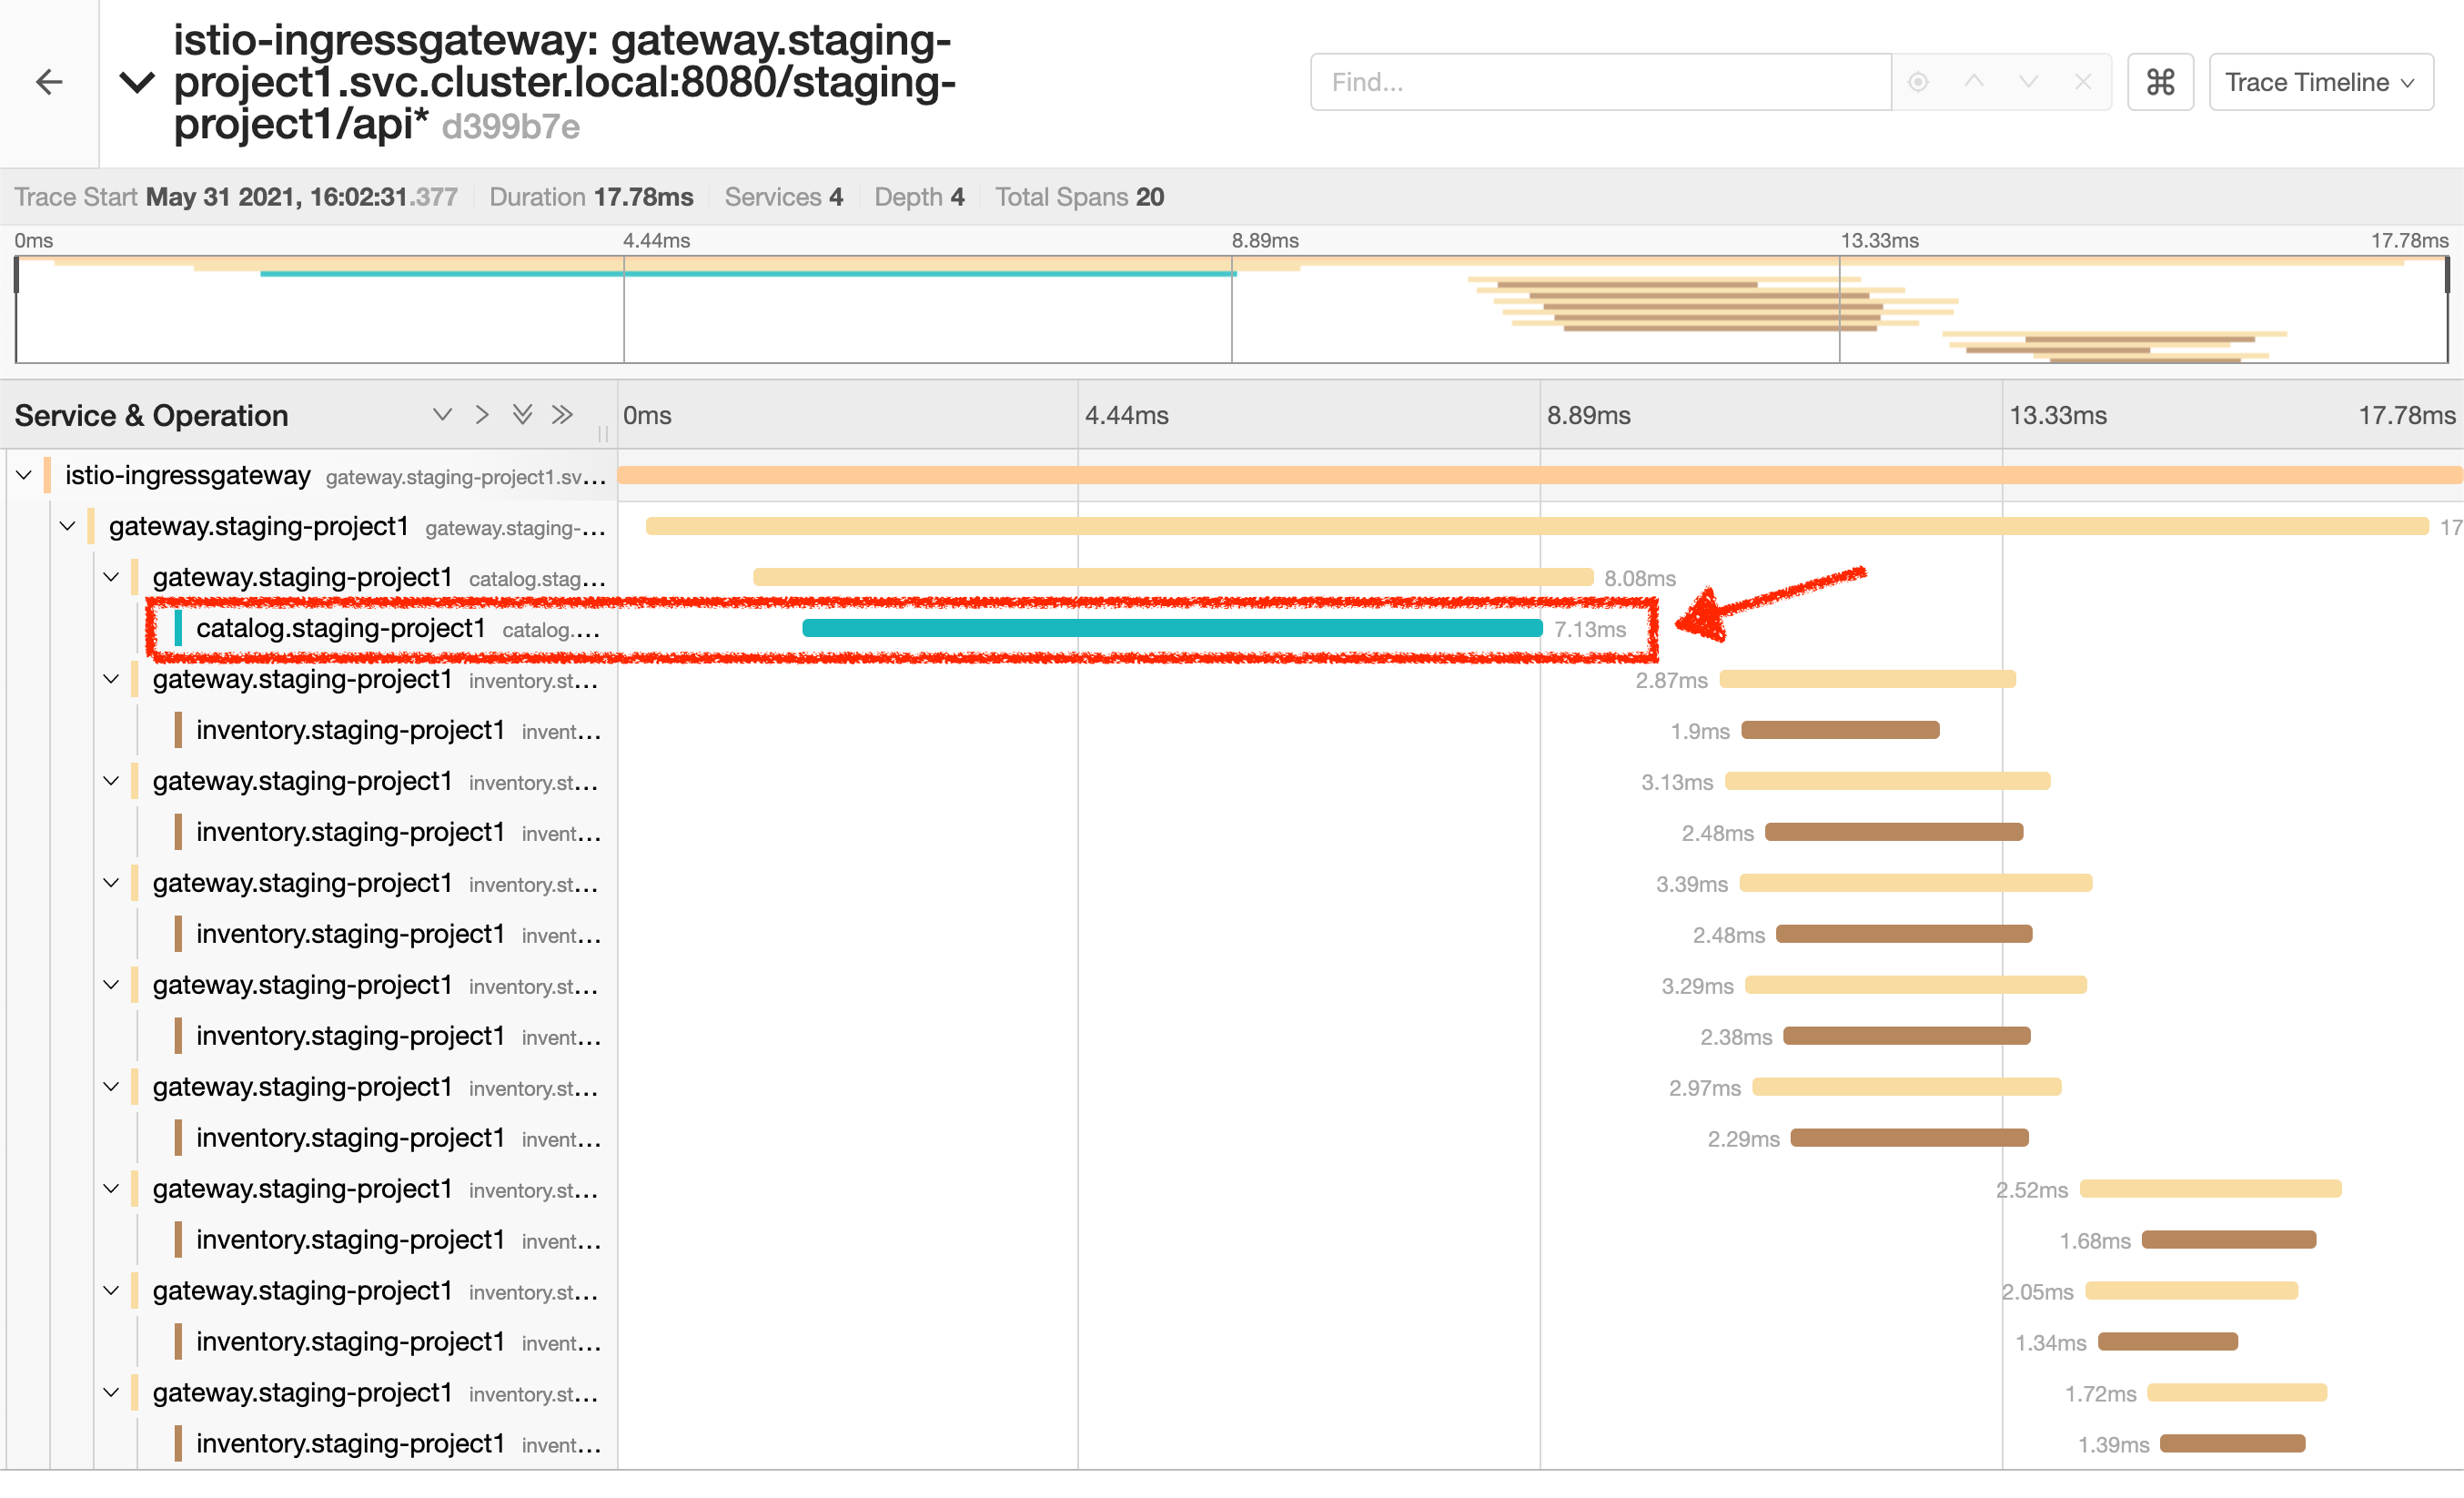Collapse all spans with the double-right chevron
Image resolution: width=2464 pixels, height=1498 pixels.
coord(563,415)
